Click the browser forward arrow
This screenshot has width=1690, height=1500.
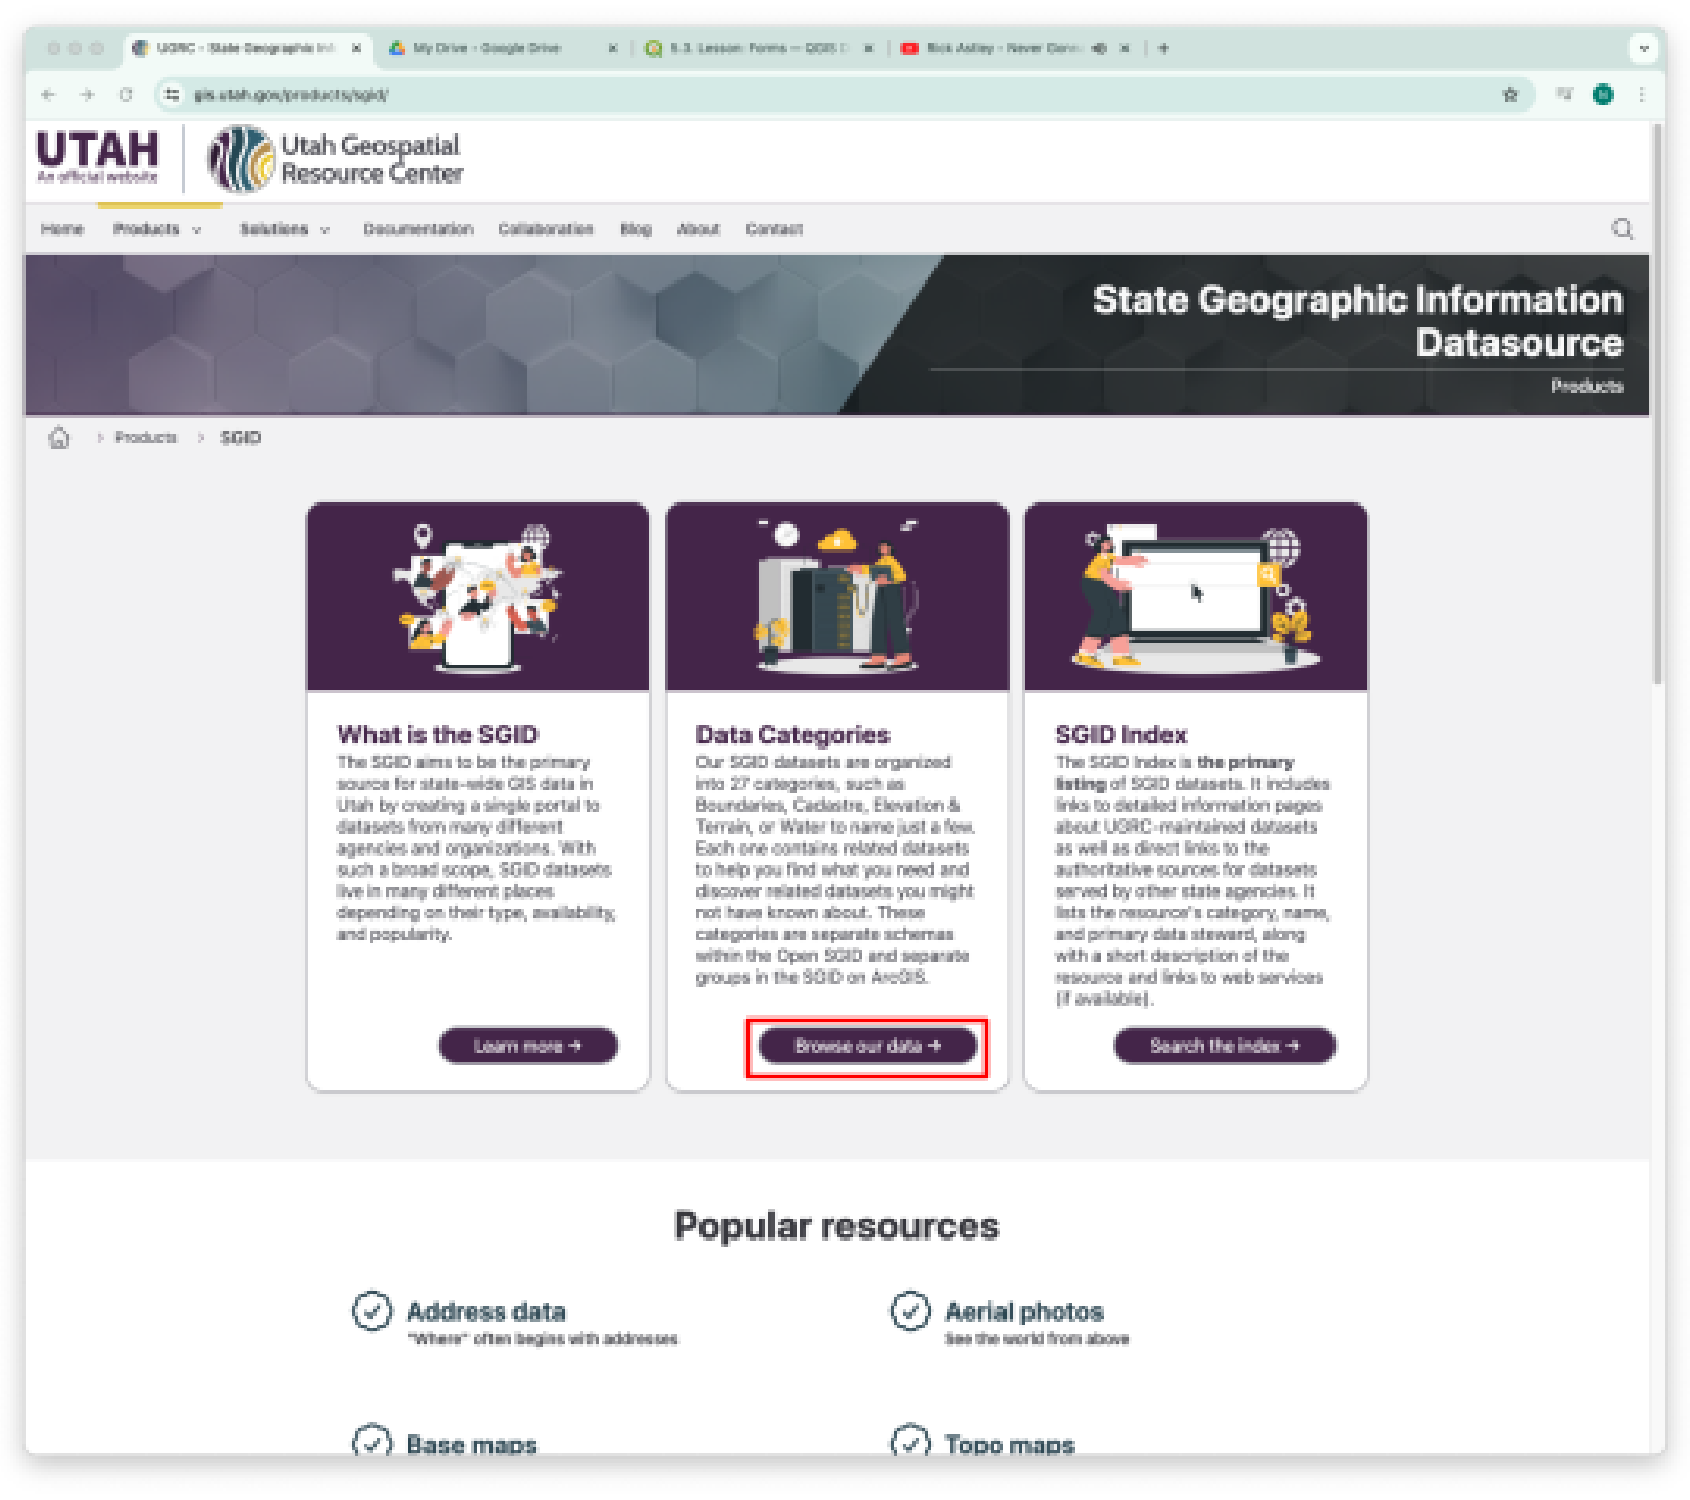point(87,95)
